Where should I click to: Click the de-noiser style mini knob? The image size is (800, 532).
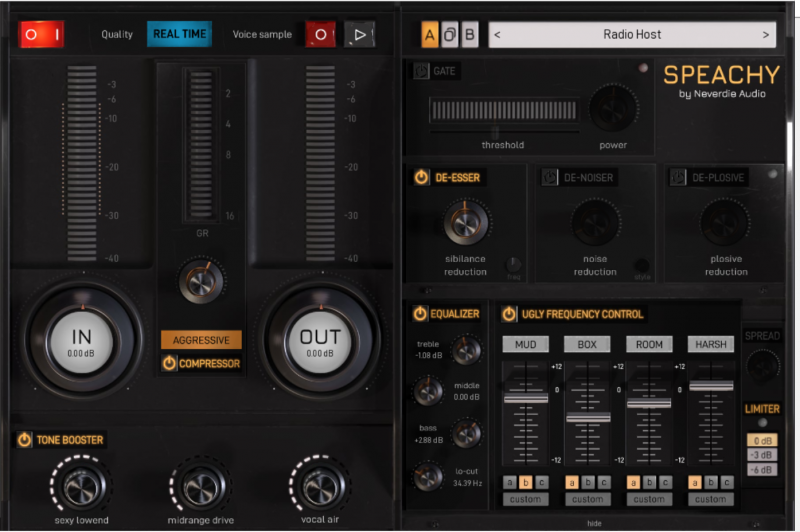coord(641,265)
